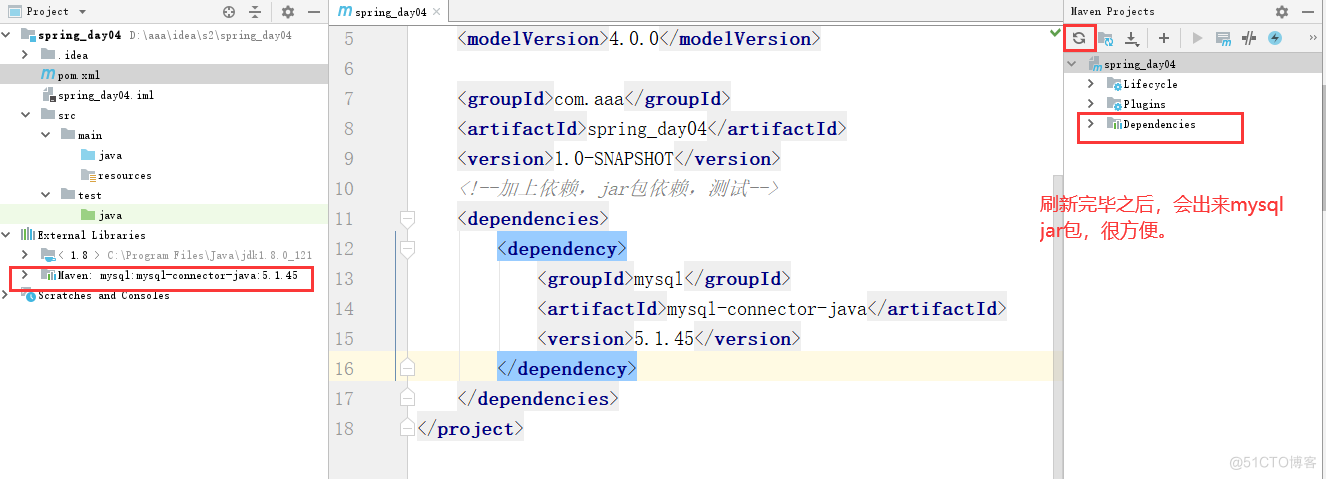
Task: Expand the JDK 1.8 library node
Action: click(25, 255)
